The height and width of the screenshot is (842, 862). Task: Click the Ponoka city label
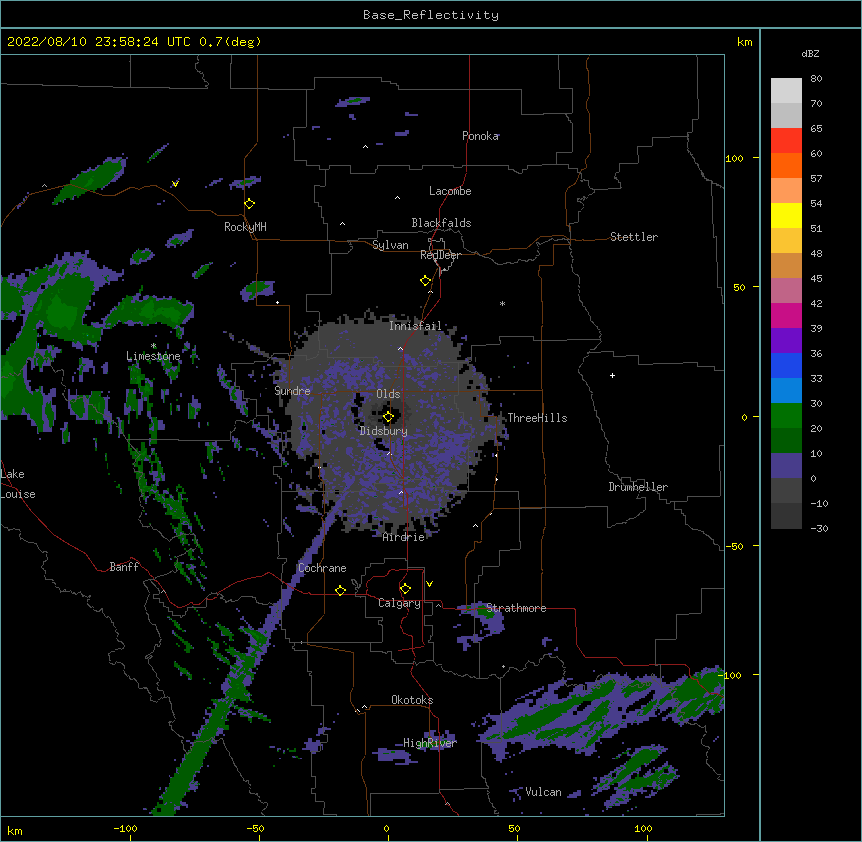click(x=480, y=136)
